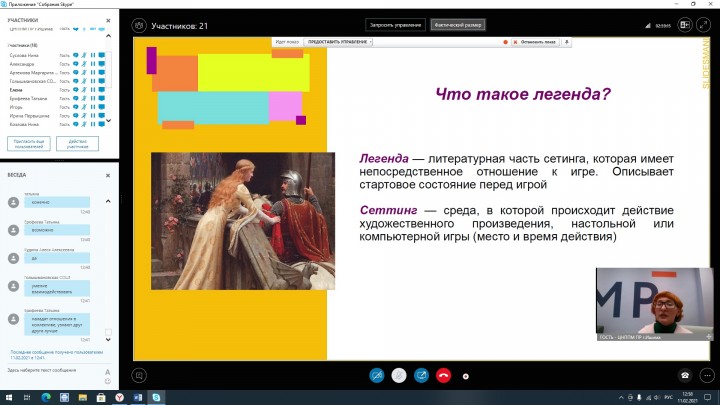The width and height of the screenshot is (720, 405).
Task: Close the Участники panel
Action: click(x=108, y=18)
